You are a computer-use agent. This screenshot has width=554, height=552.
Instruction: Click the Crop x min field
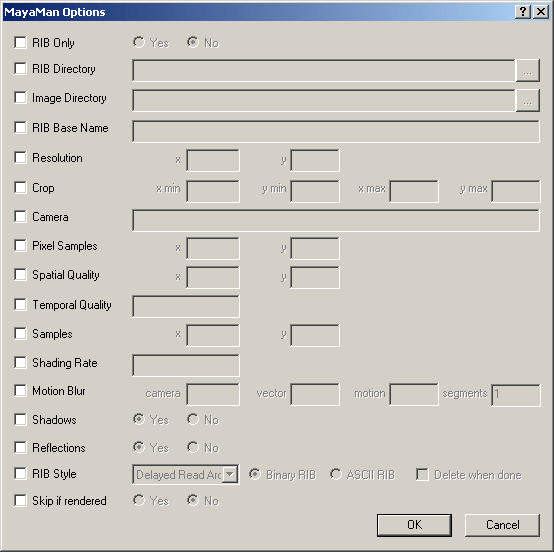[213, 191]
